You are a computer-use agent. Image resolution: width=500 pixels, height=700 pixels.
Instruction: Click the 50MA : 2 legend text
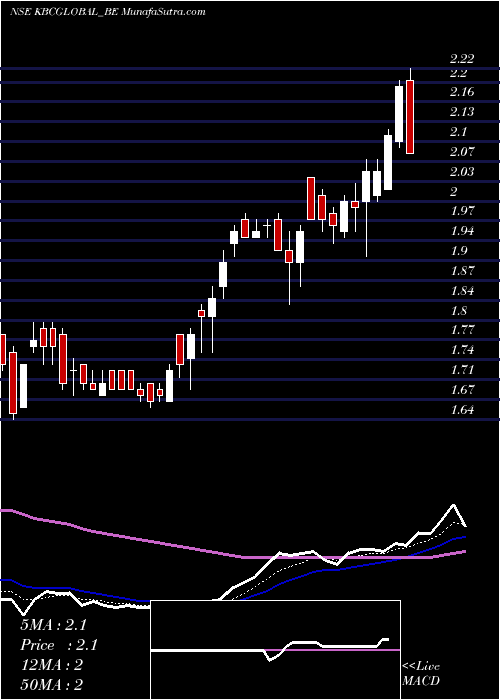[x=52, y=684]
